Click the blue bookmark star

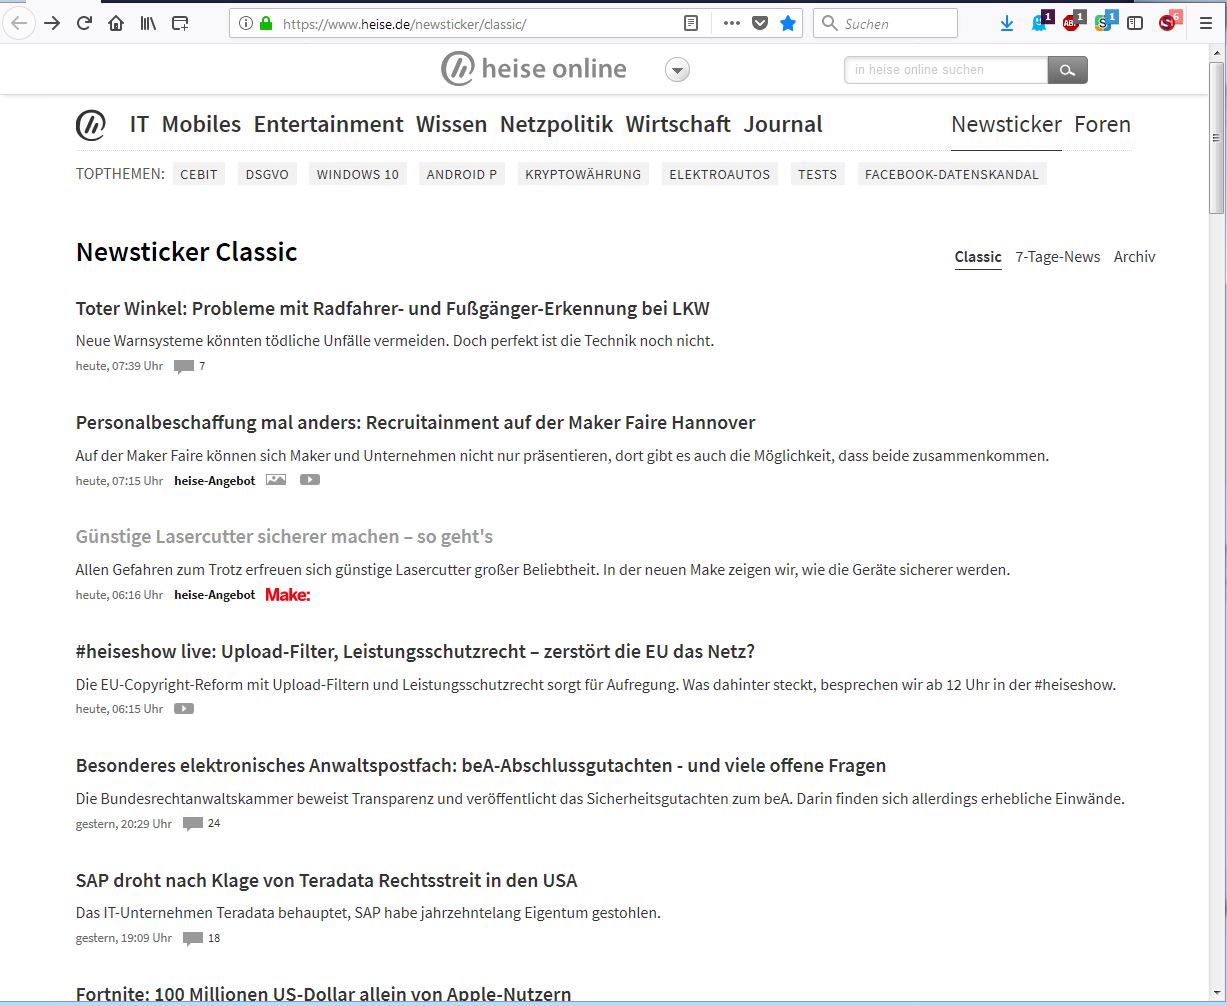pyautogui.click(x=788, y=23)
